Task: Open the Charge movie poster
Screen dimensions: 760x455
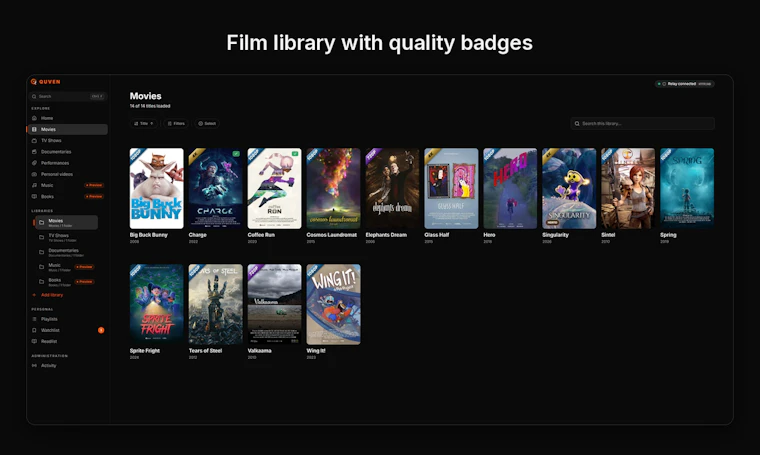Action: [216, 188]
